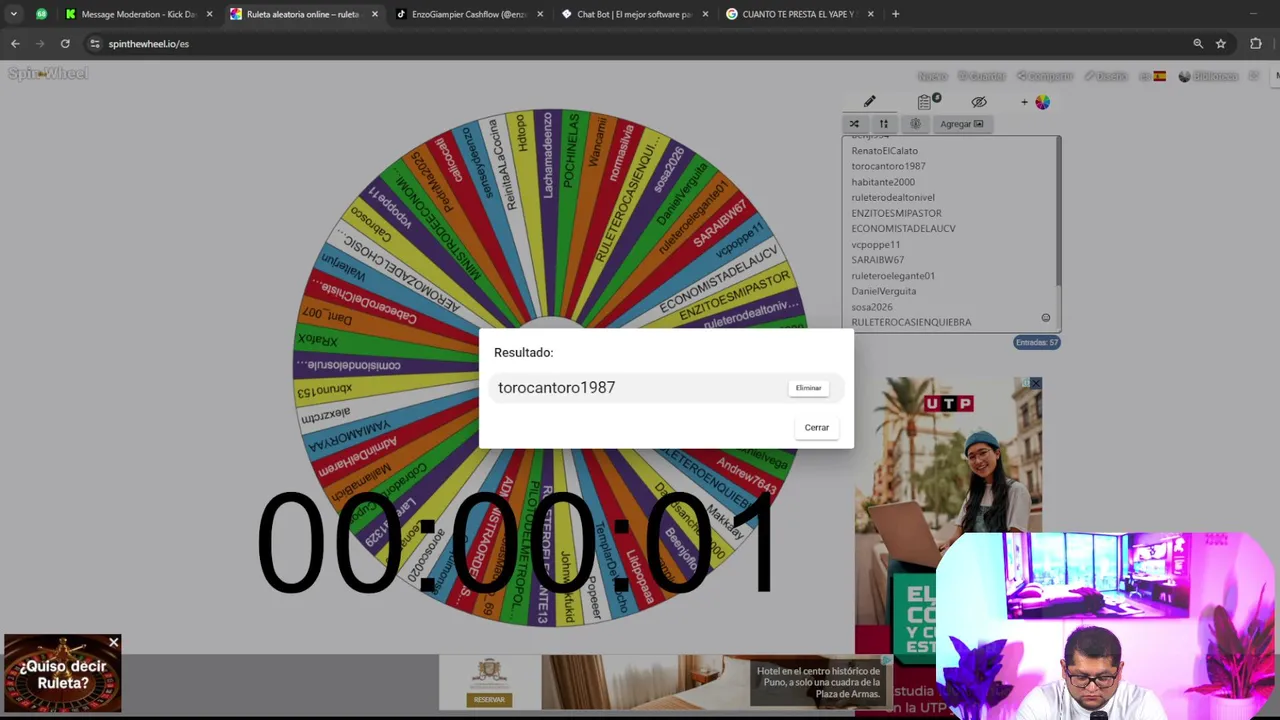
Task: Click the pinned green tab in browser
Action: [x=41, y=14]
